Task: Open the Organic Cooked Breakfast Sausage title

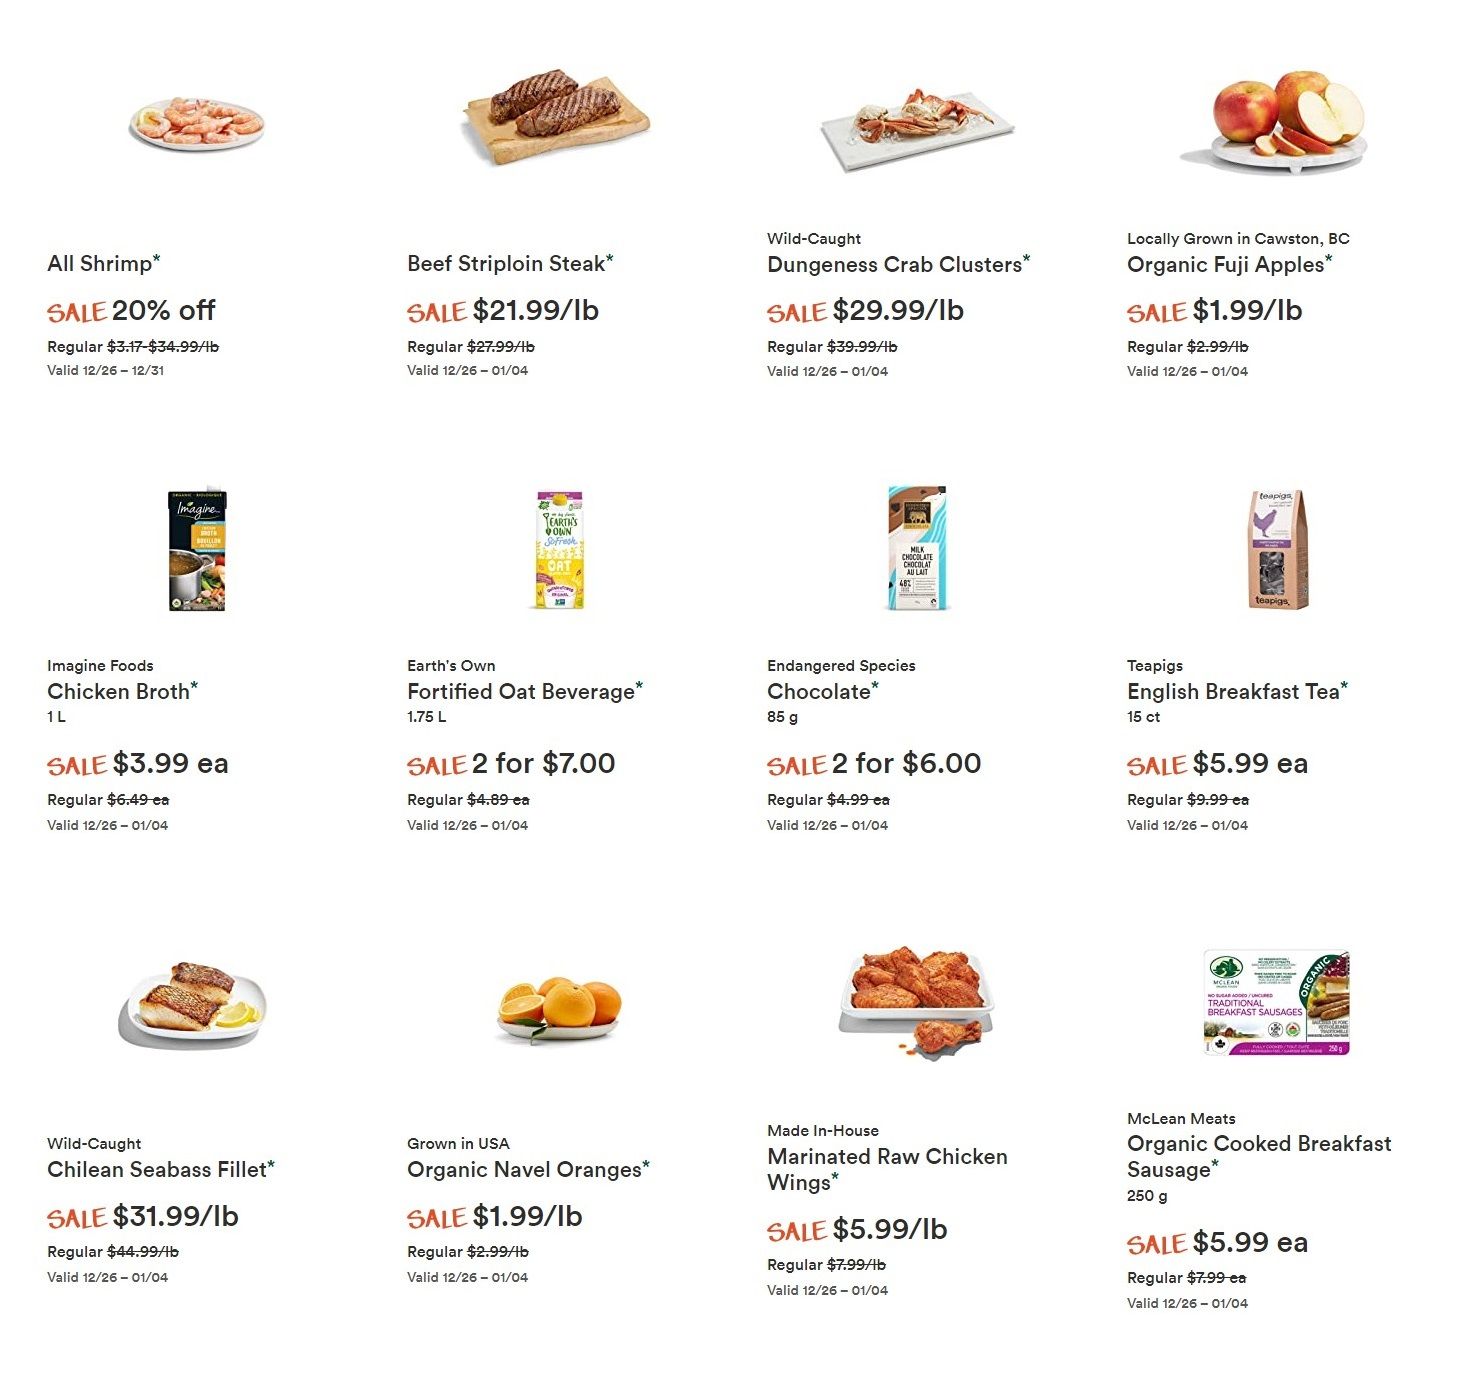Action: tap(1259, 1157)
